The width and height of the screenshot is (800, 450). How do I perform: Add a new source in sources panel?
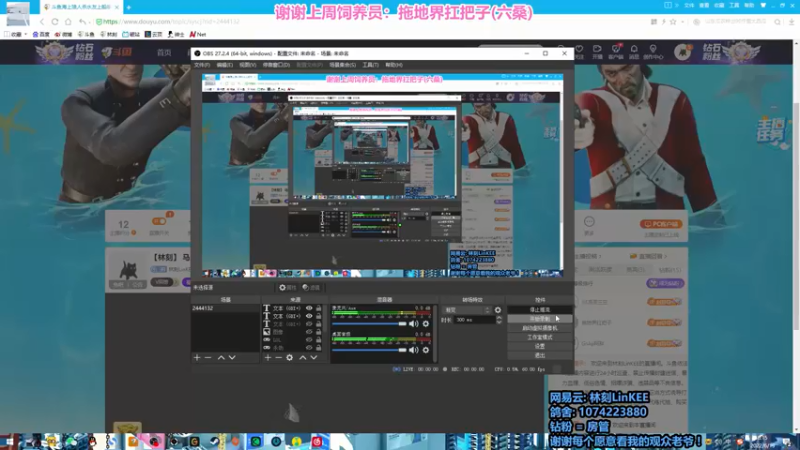point(268,358)
